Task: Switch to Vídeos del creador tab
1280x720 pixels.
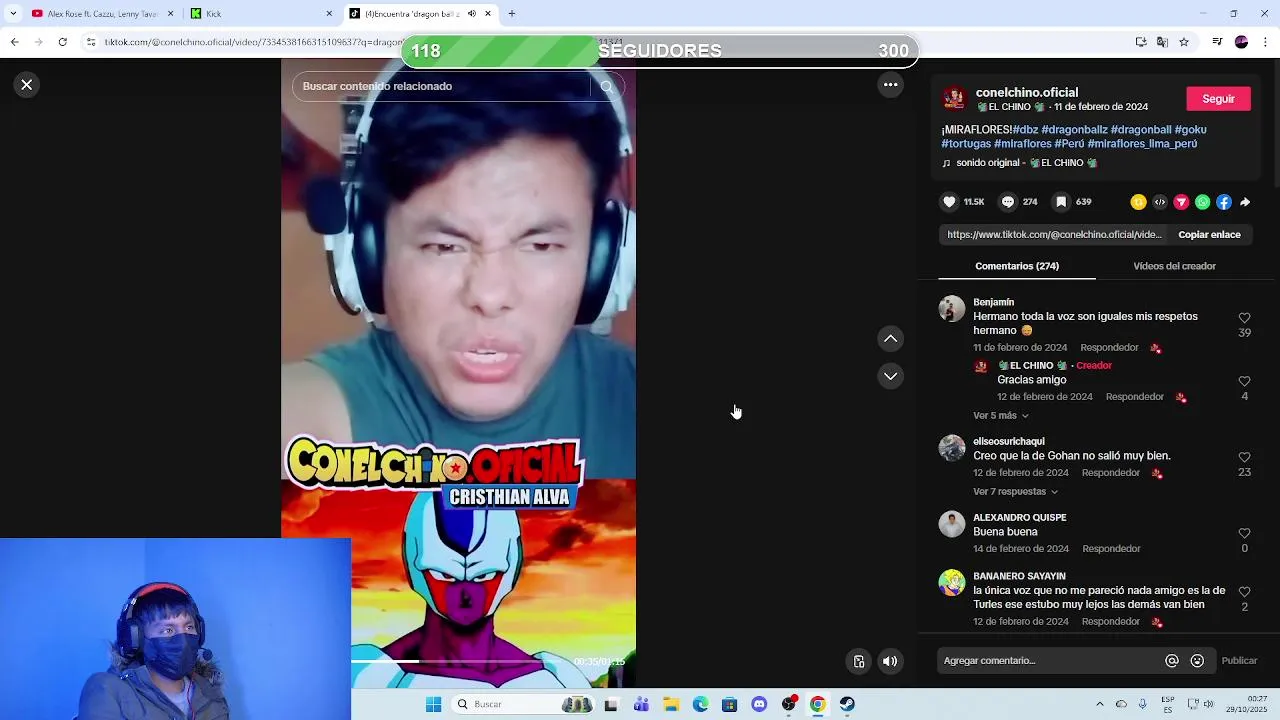Action: [x=1174, y=266]
